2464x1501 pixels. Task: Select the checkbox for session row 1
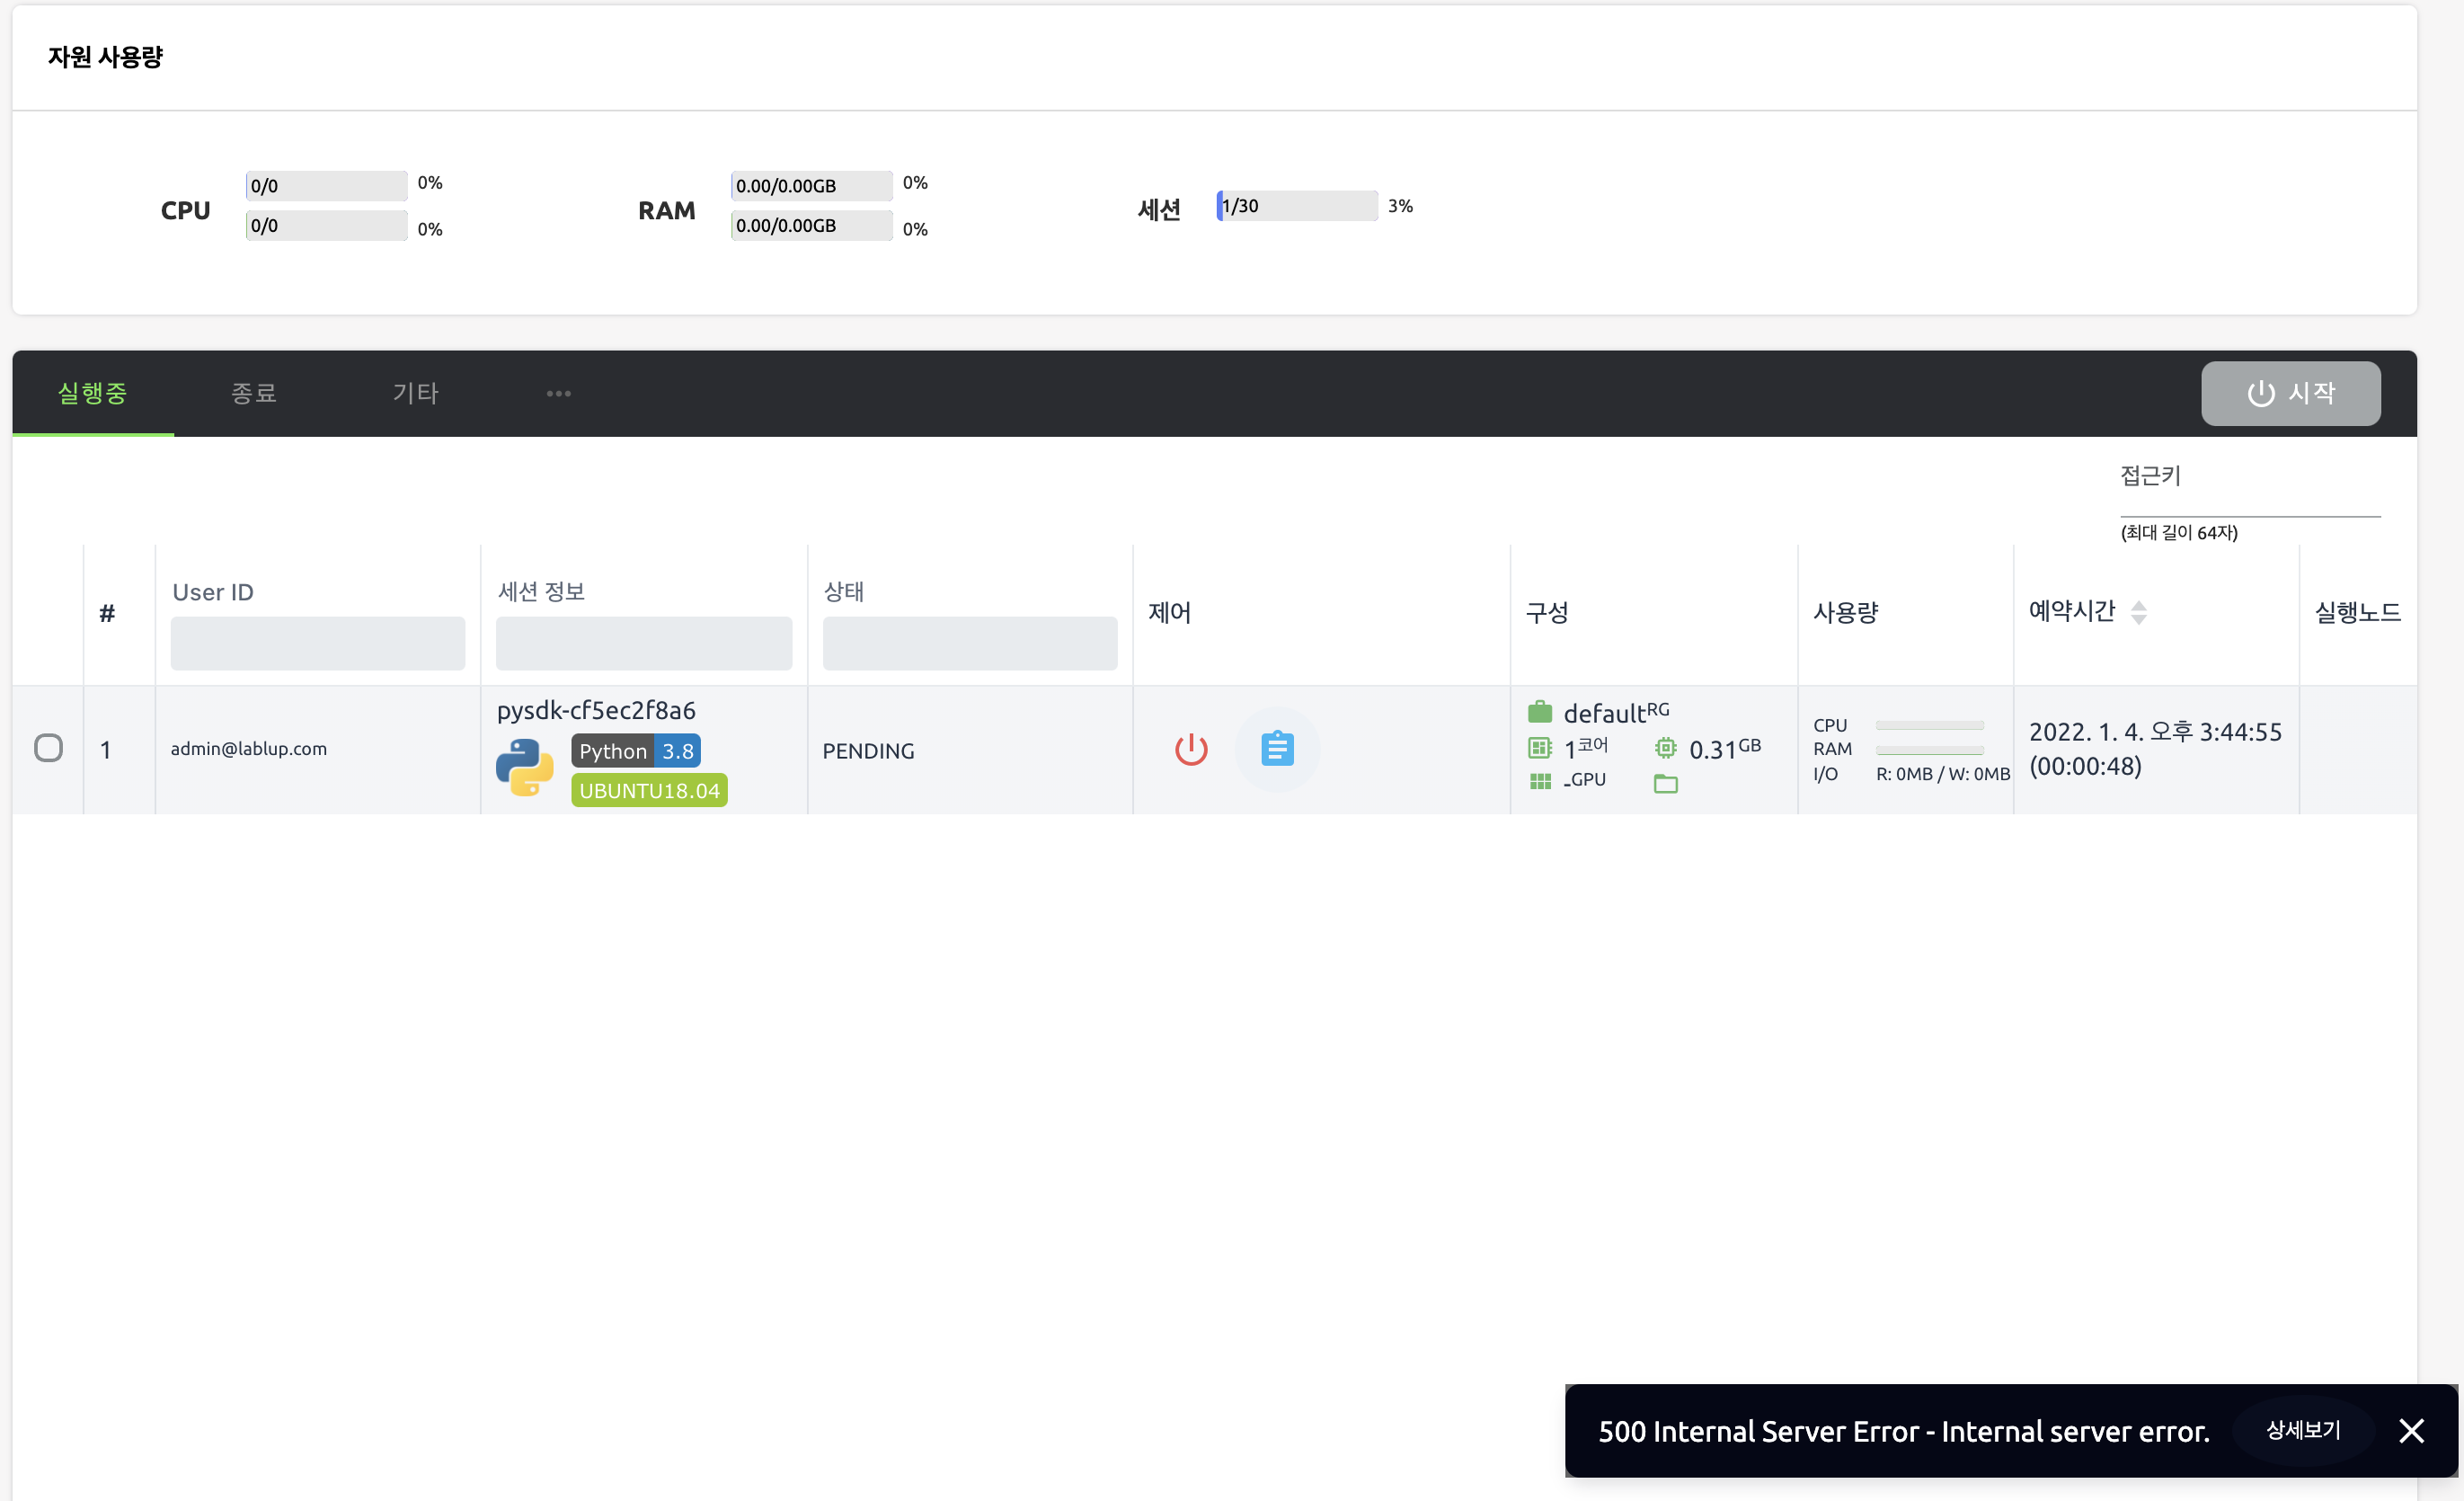(x=49, y=748)
